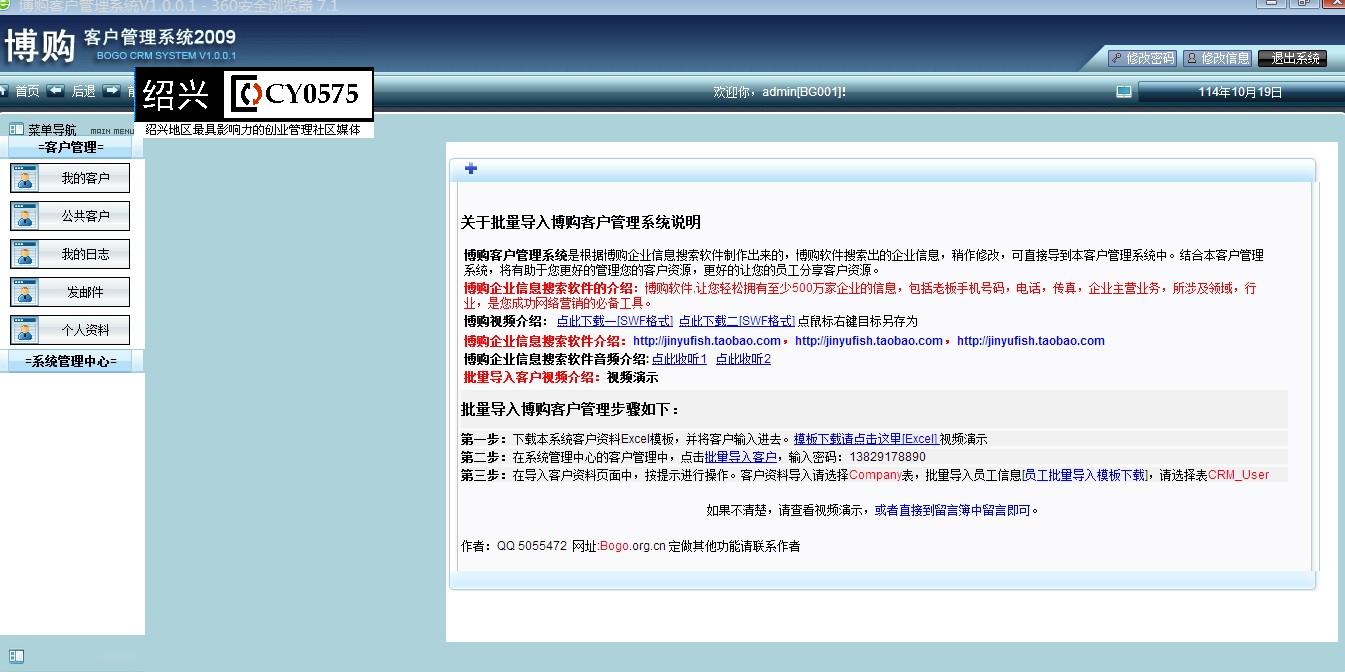The width and height of the screenshot is (1345, 672).
Task: Click the heading 批量导入博购客户管理步骤如下
Action: click(x=570, y=410)
